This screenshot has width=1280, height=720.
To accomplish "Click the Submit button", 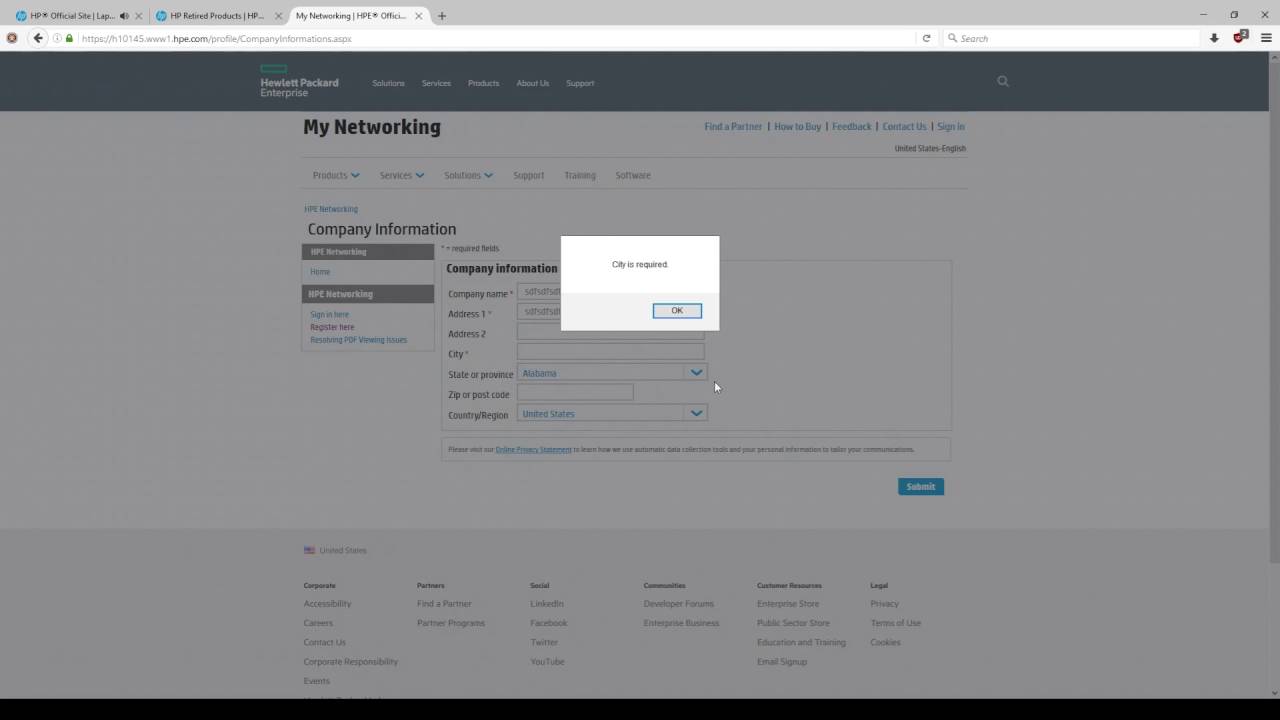I will pos(920,486).
